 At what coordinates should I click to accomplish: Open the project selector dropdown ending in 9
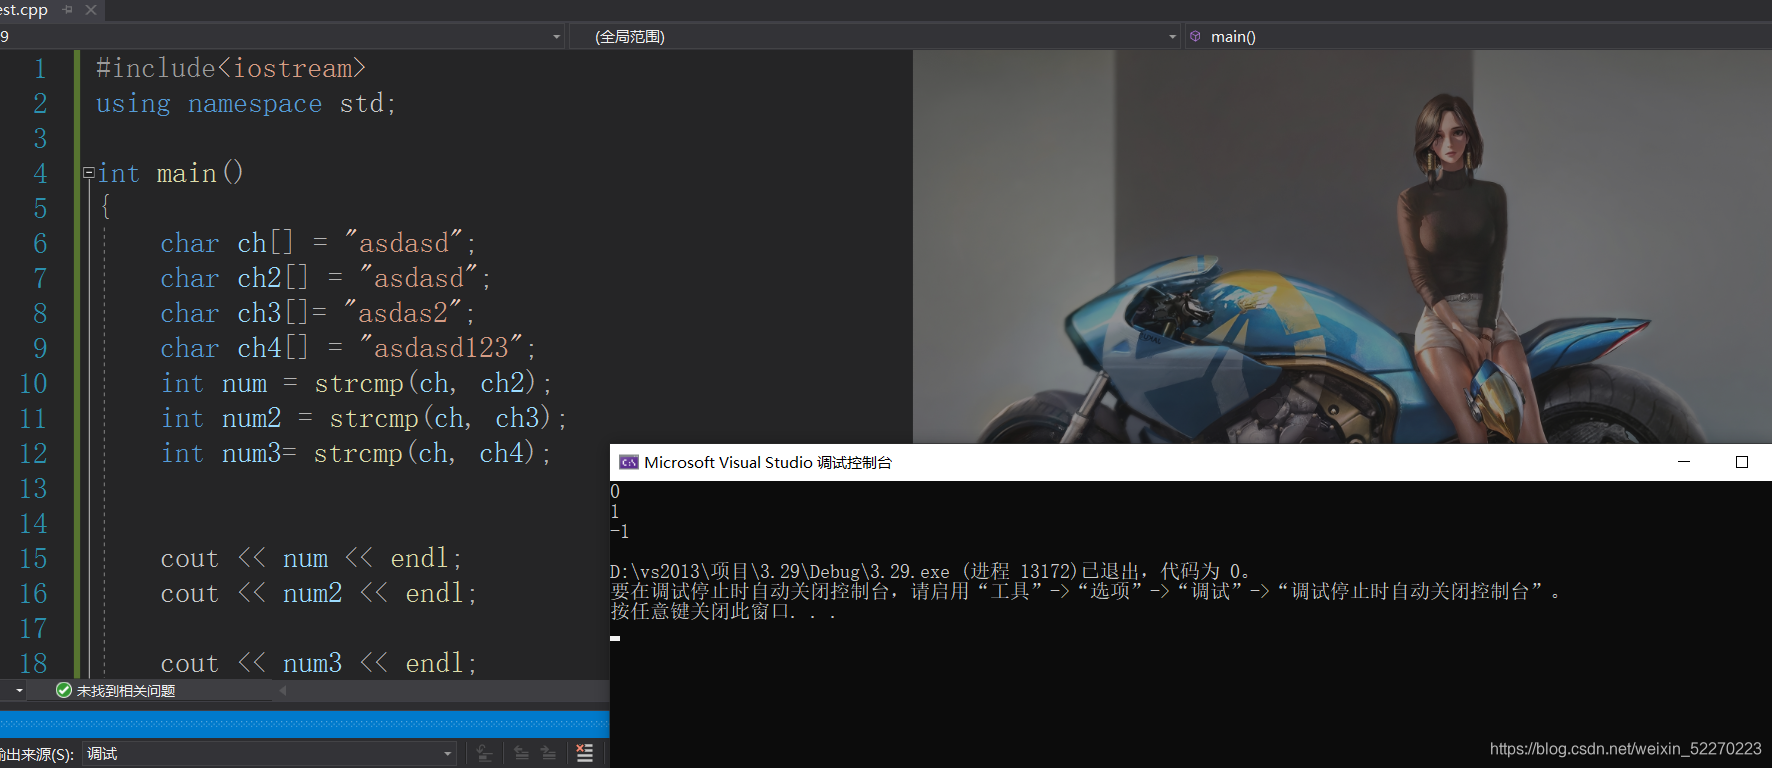pos(283,36)
